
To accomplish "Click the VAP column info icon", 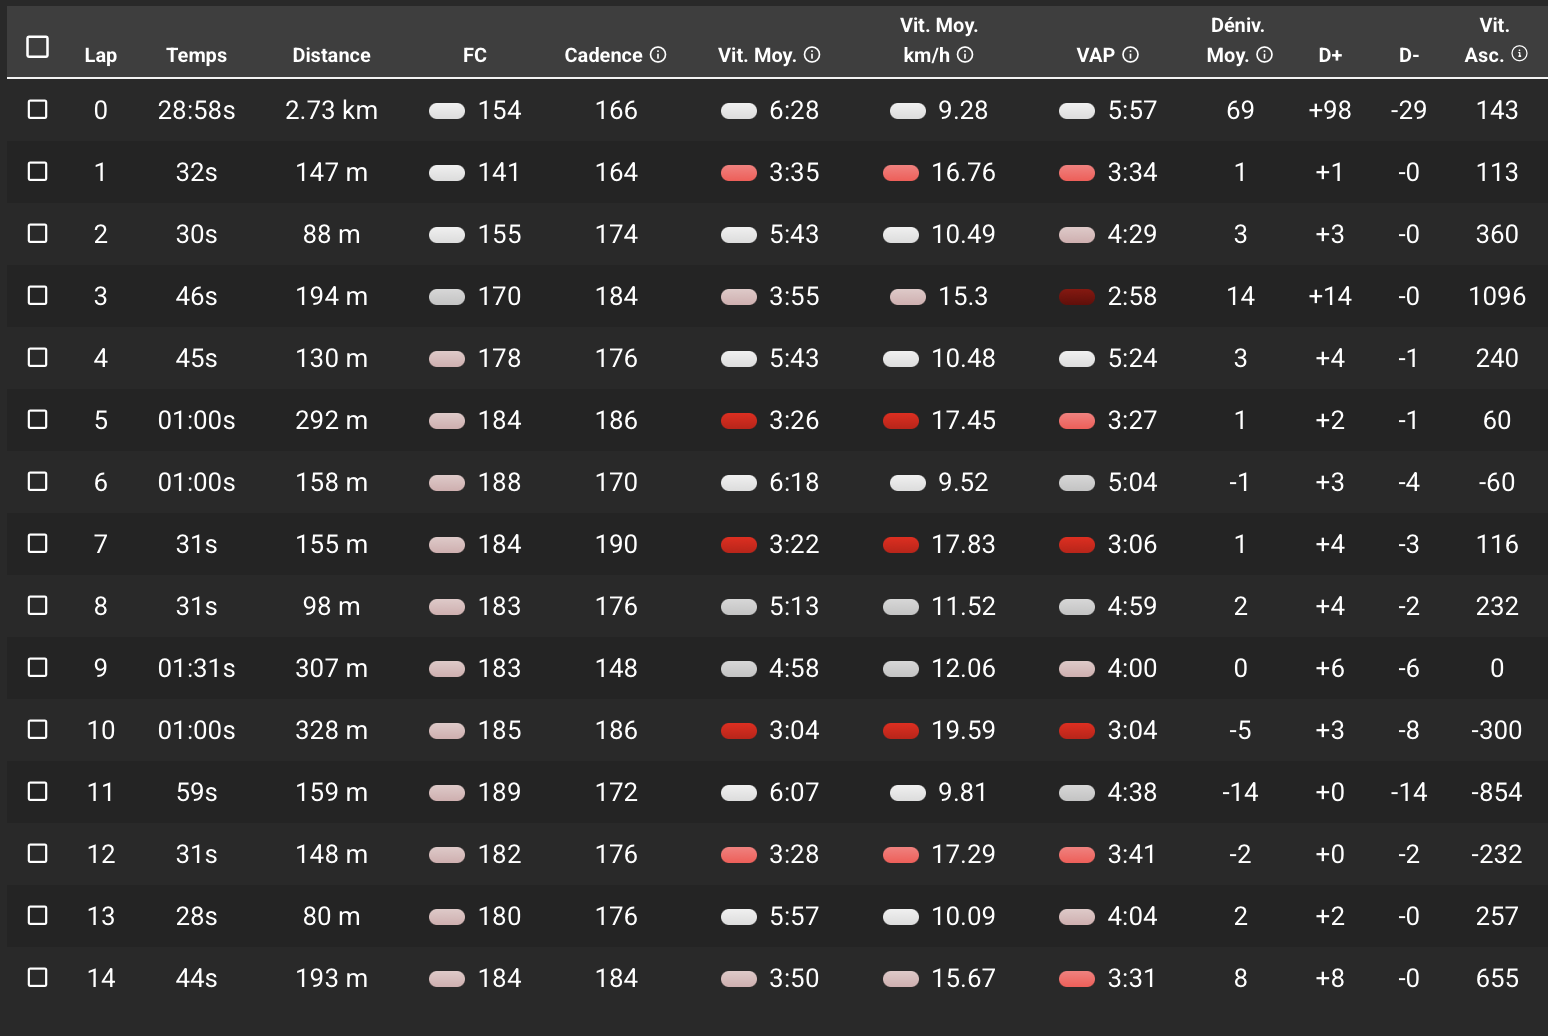I will [1131, 55].
